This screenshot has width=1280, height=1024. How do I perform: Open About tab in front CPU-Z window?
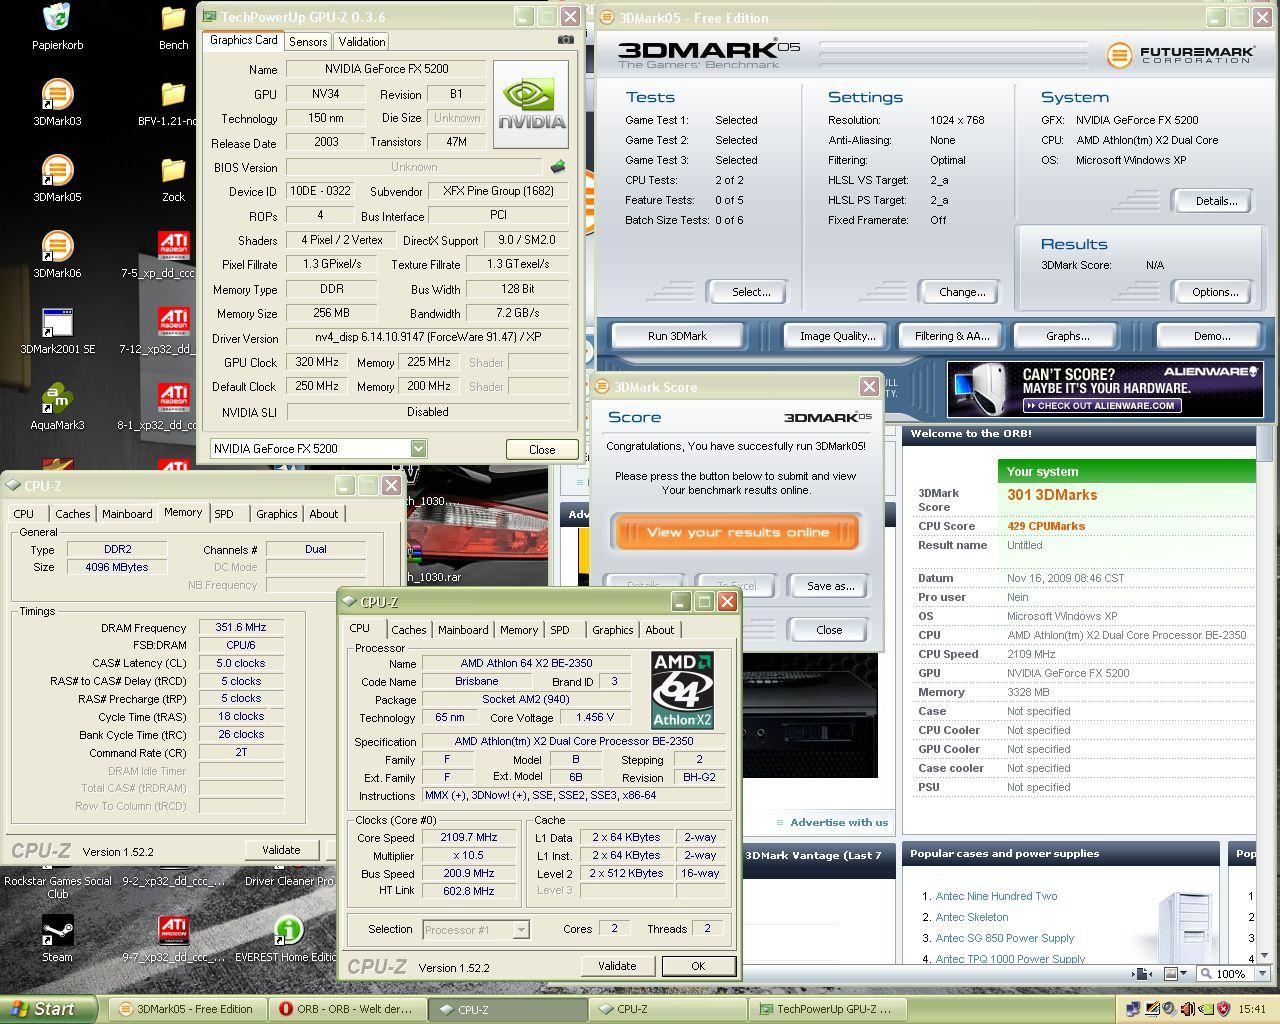coord(659,630)
